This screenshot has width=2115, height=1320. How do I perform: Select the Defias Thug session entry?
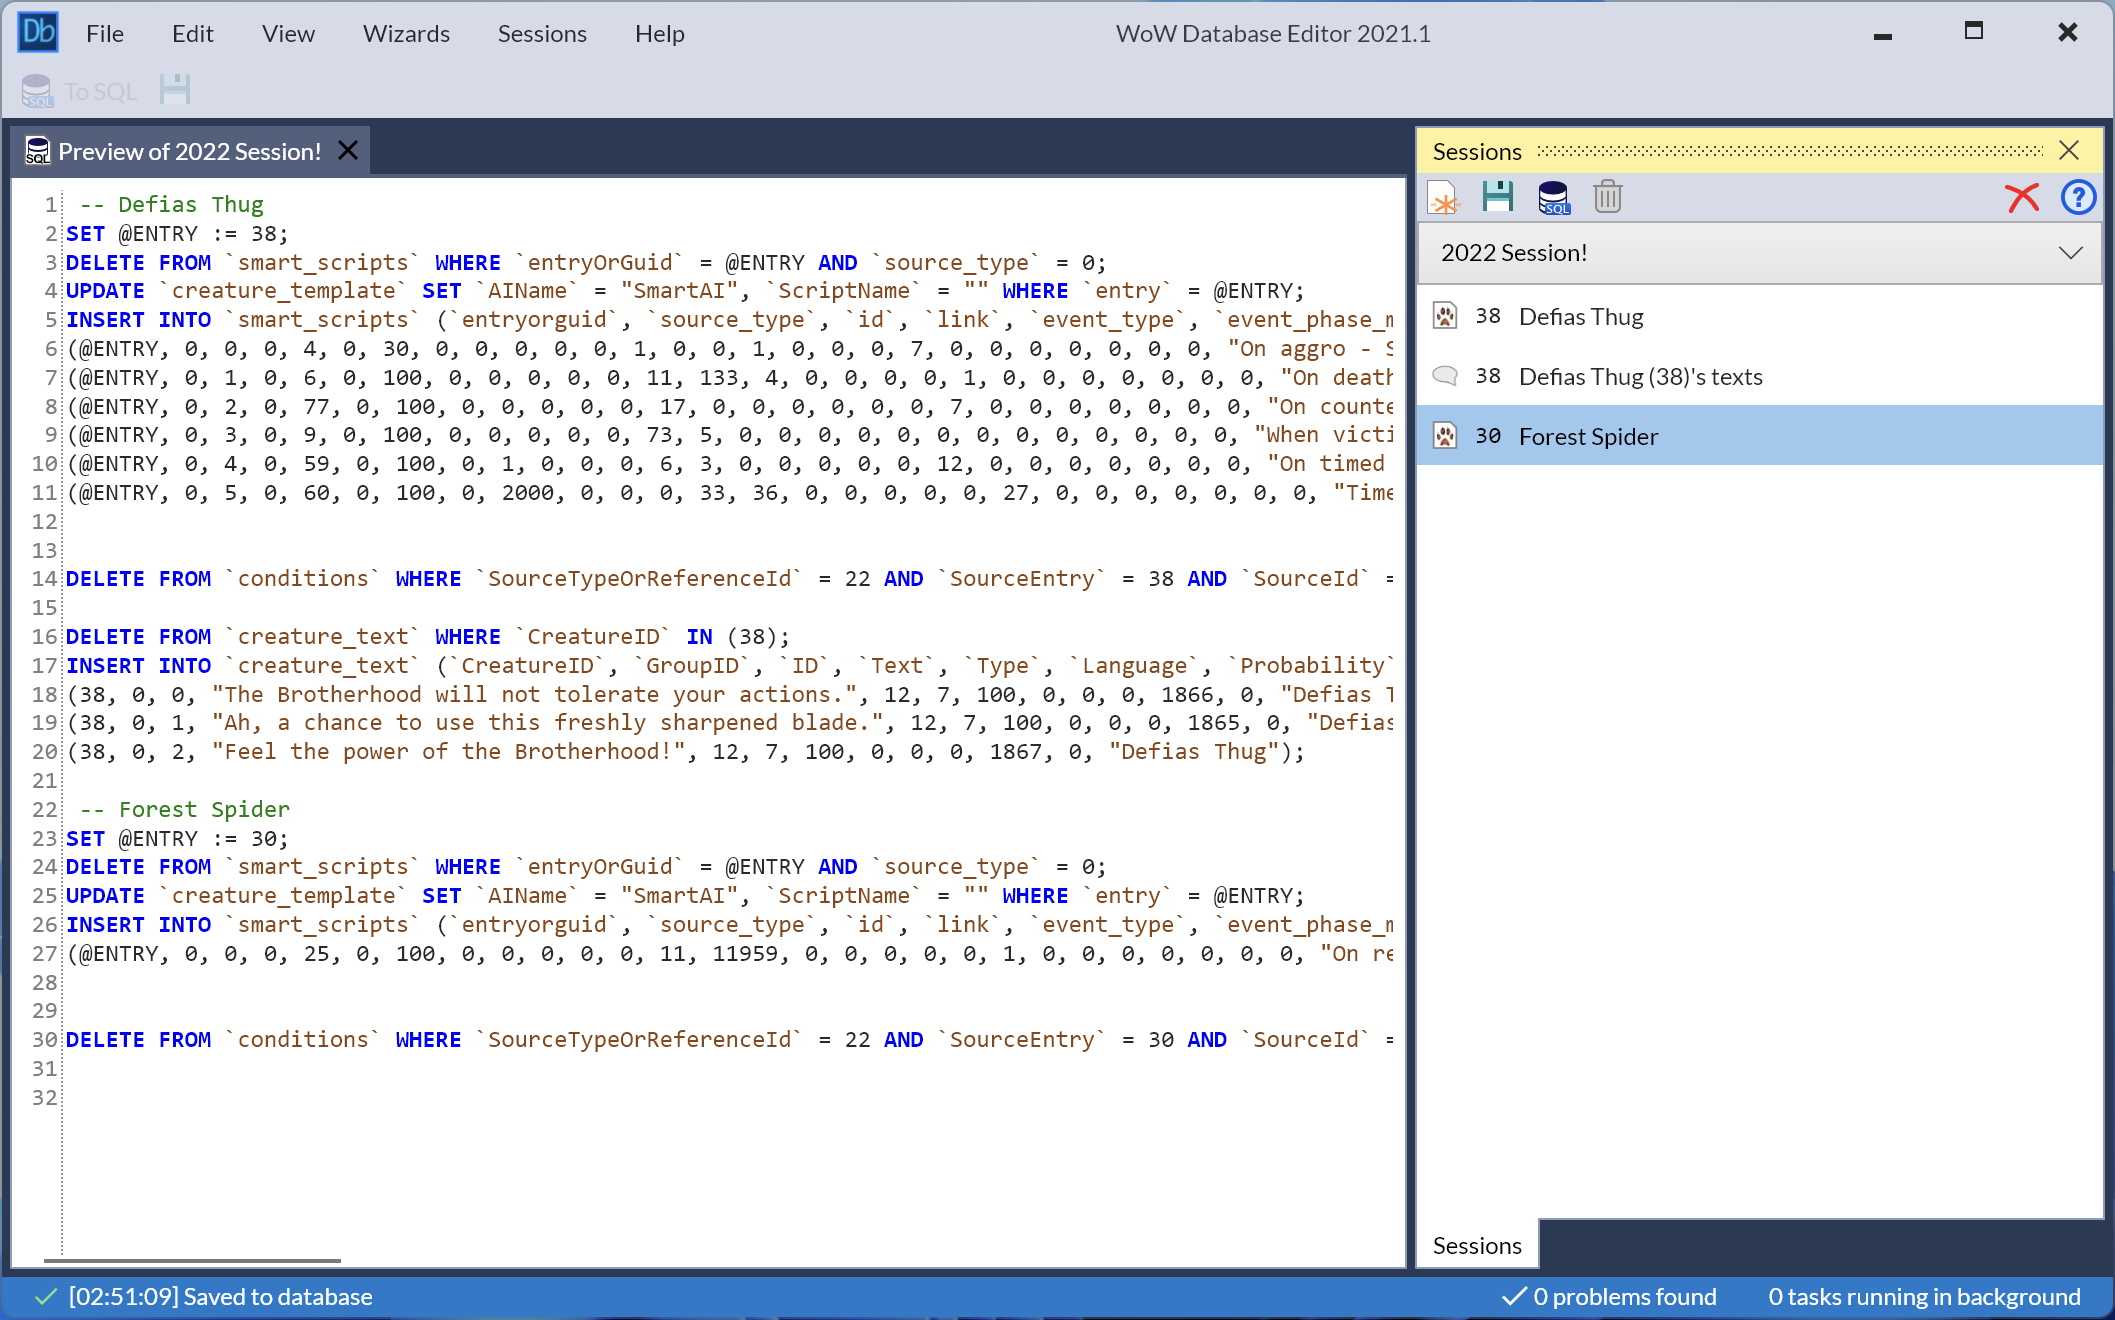[x=1582, y=316]
